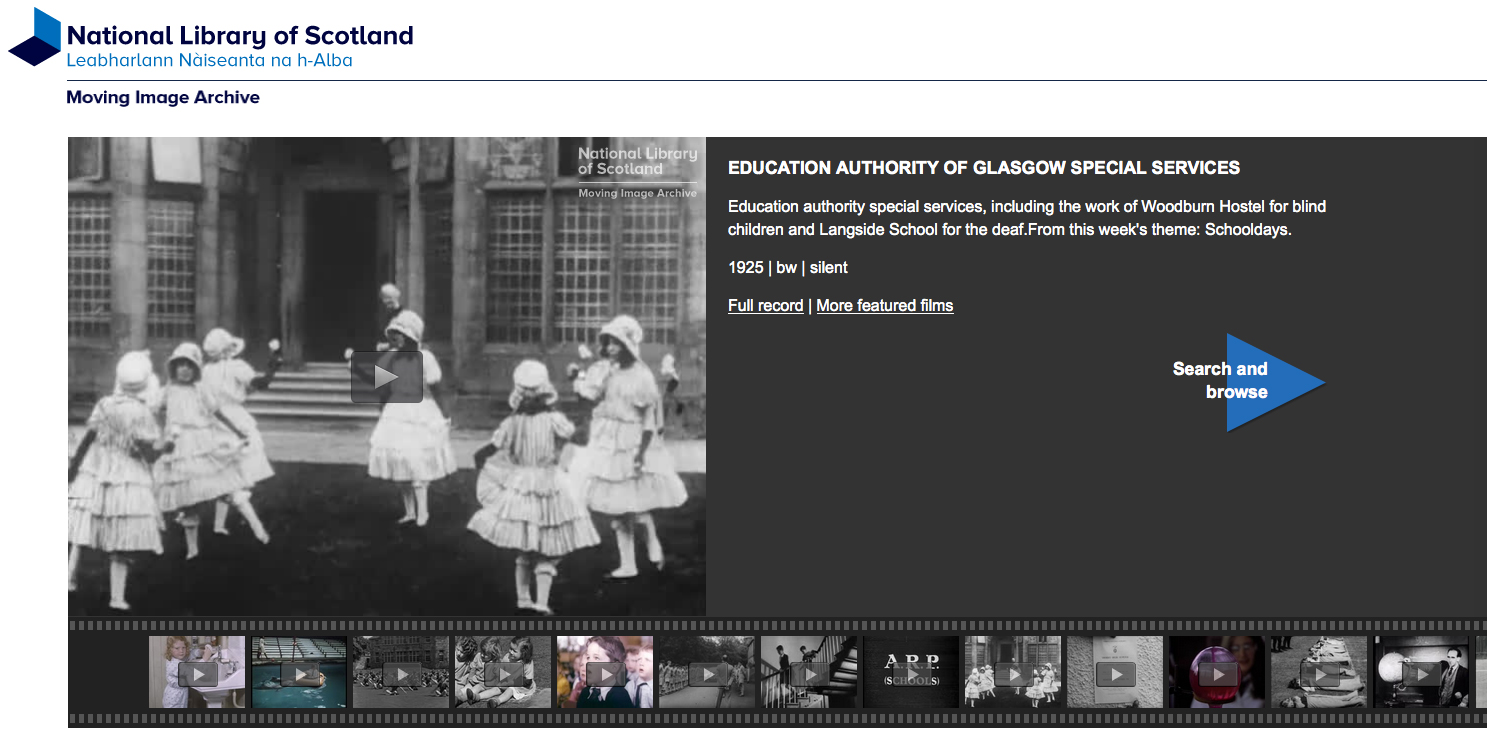Click the featured film title heading
The width and height of the screenshot is (1487, 755).
(983, 168)
